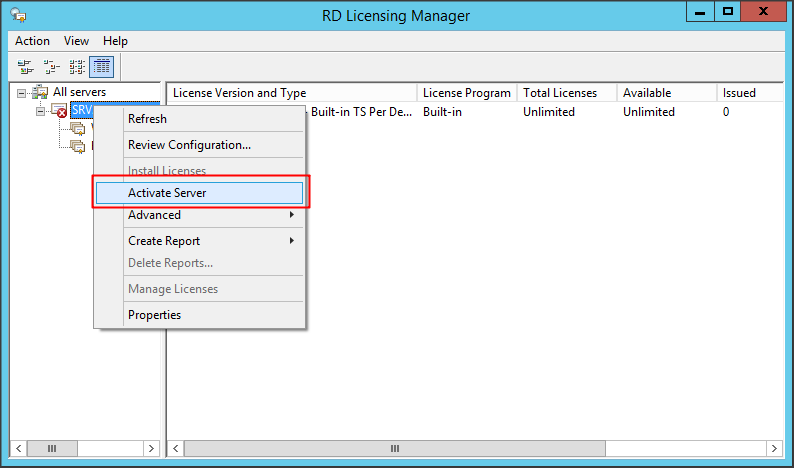
Task: Click the second license pack icon under SRV
Action: tap(78, 146)
